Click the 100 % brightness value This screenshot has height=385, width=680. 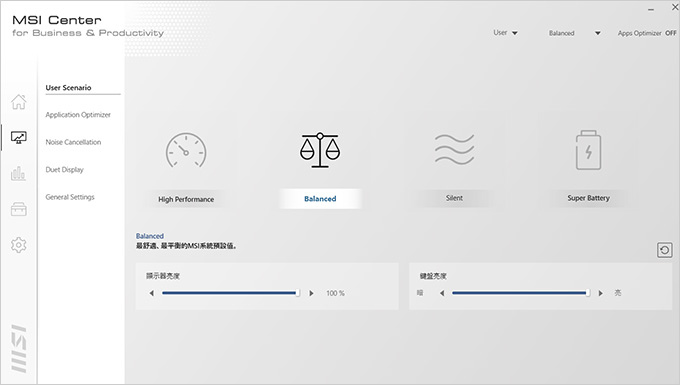(335, 294)
